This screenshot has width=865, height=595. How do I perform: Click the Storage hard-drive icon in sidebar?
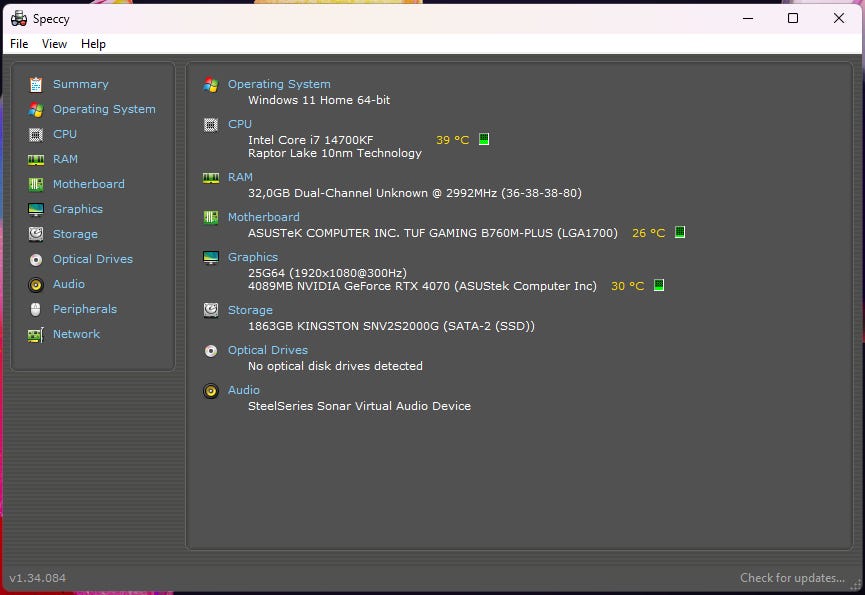(x=36, y=234)
